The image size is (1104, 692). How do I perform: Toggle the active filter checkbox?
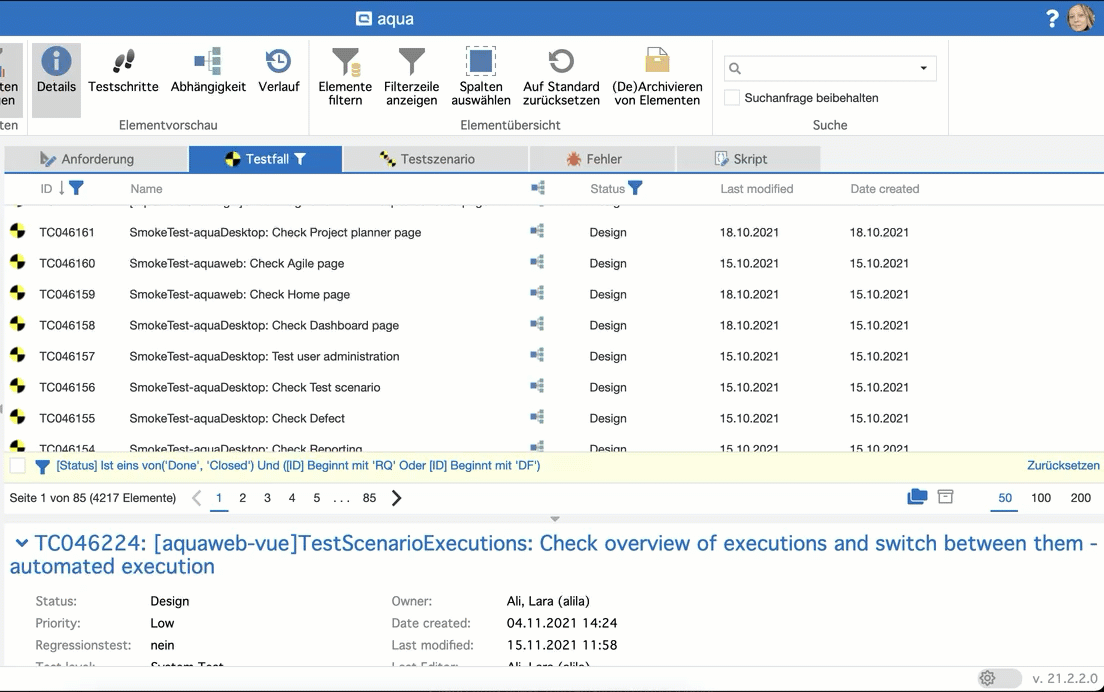18,465
